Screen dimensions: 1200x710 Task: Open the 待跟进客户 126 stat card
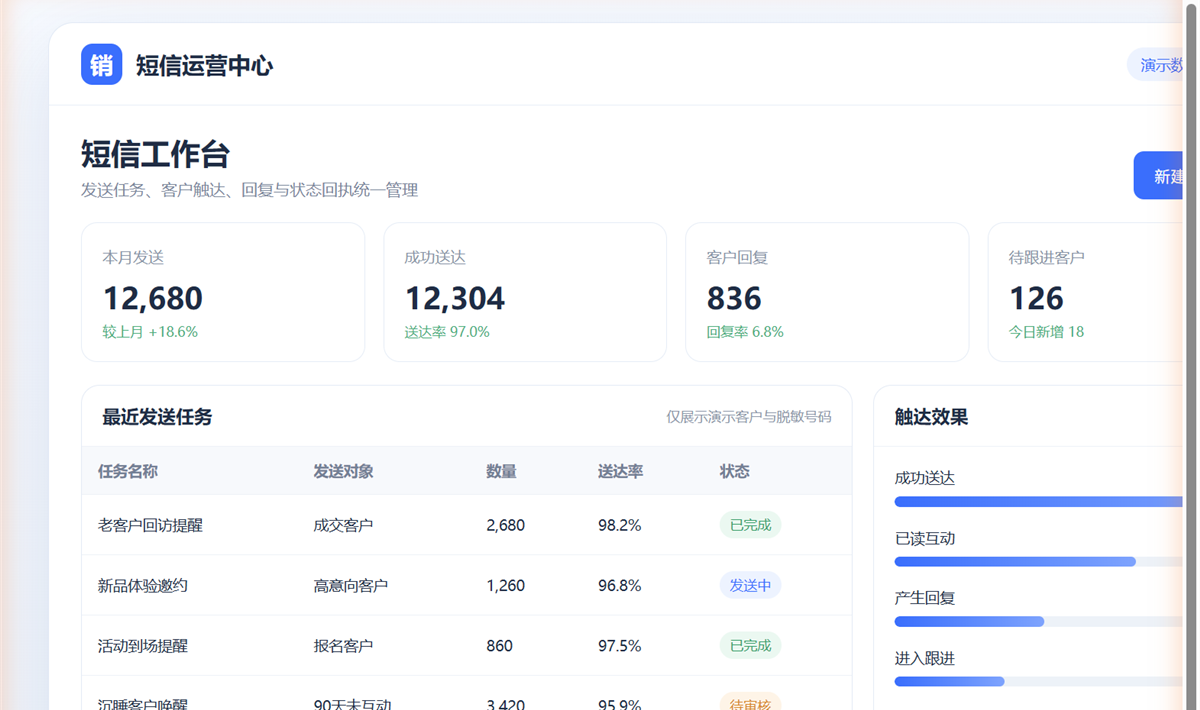pos(1086,292)
